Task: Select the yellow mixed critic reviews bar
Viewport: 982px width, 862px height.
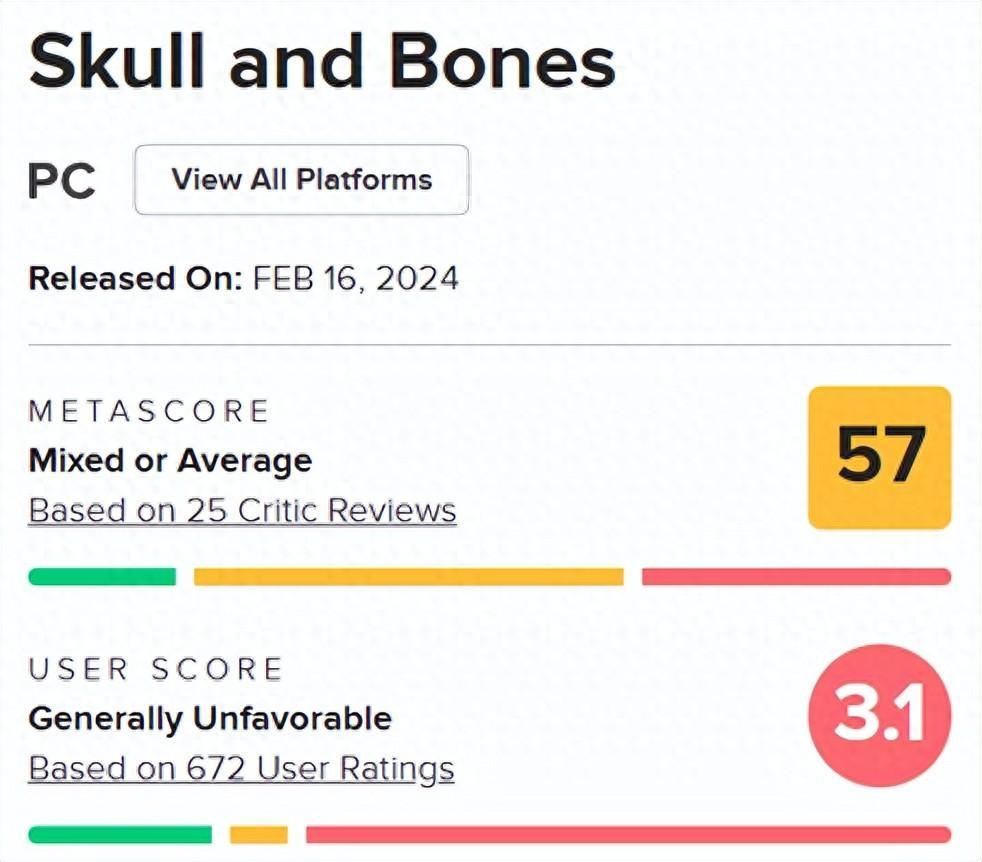Action: coord(408,577)
